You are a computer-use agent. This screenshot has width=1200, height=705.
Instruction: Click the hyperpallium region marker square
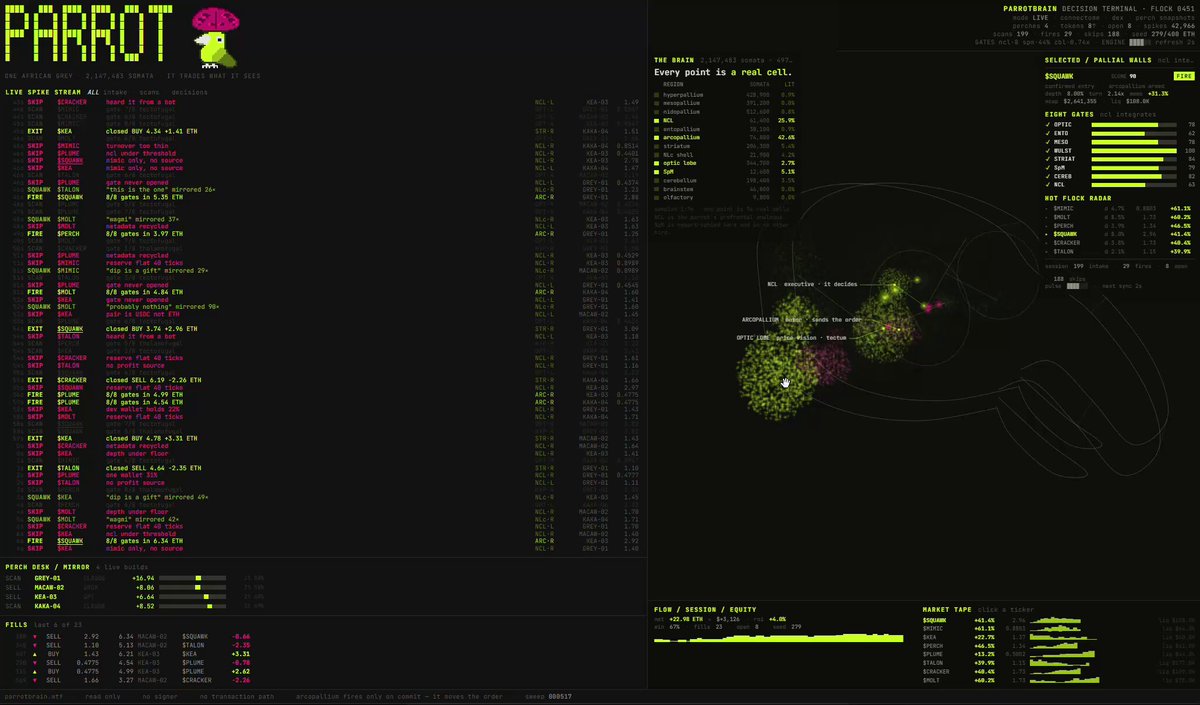pyautogui.click(x=656, y=94)
